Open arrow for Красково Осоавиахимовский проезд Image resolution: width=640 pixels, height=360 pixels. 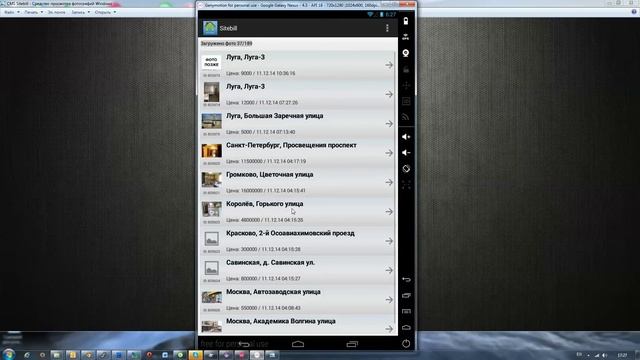click(x=389, y=241)
